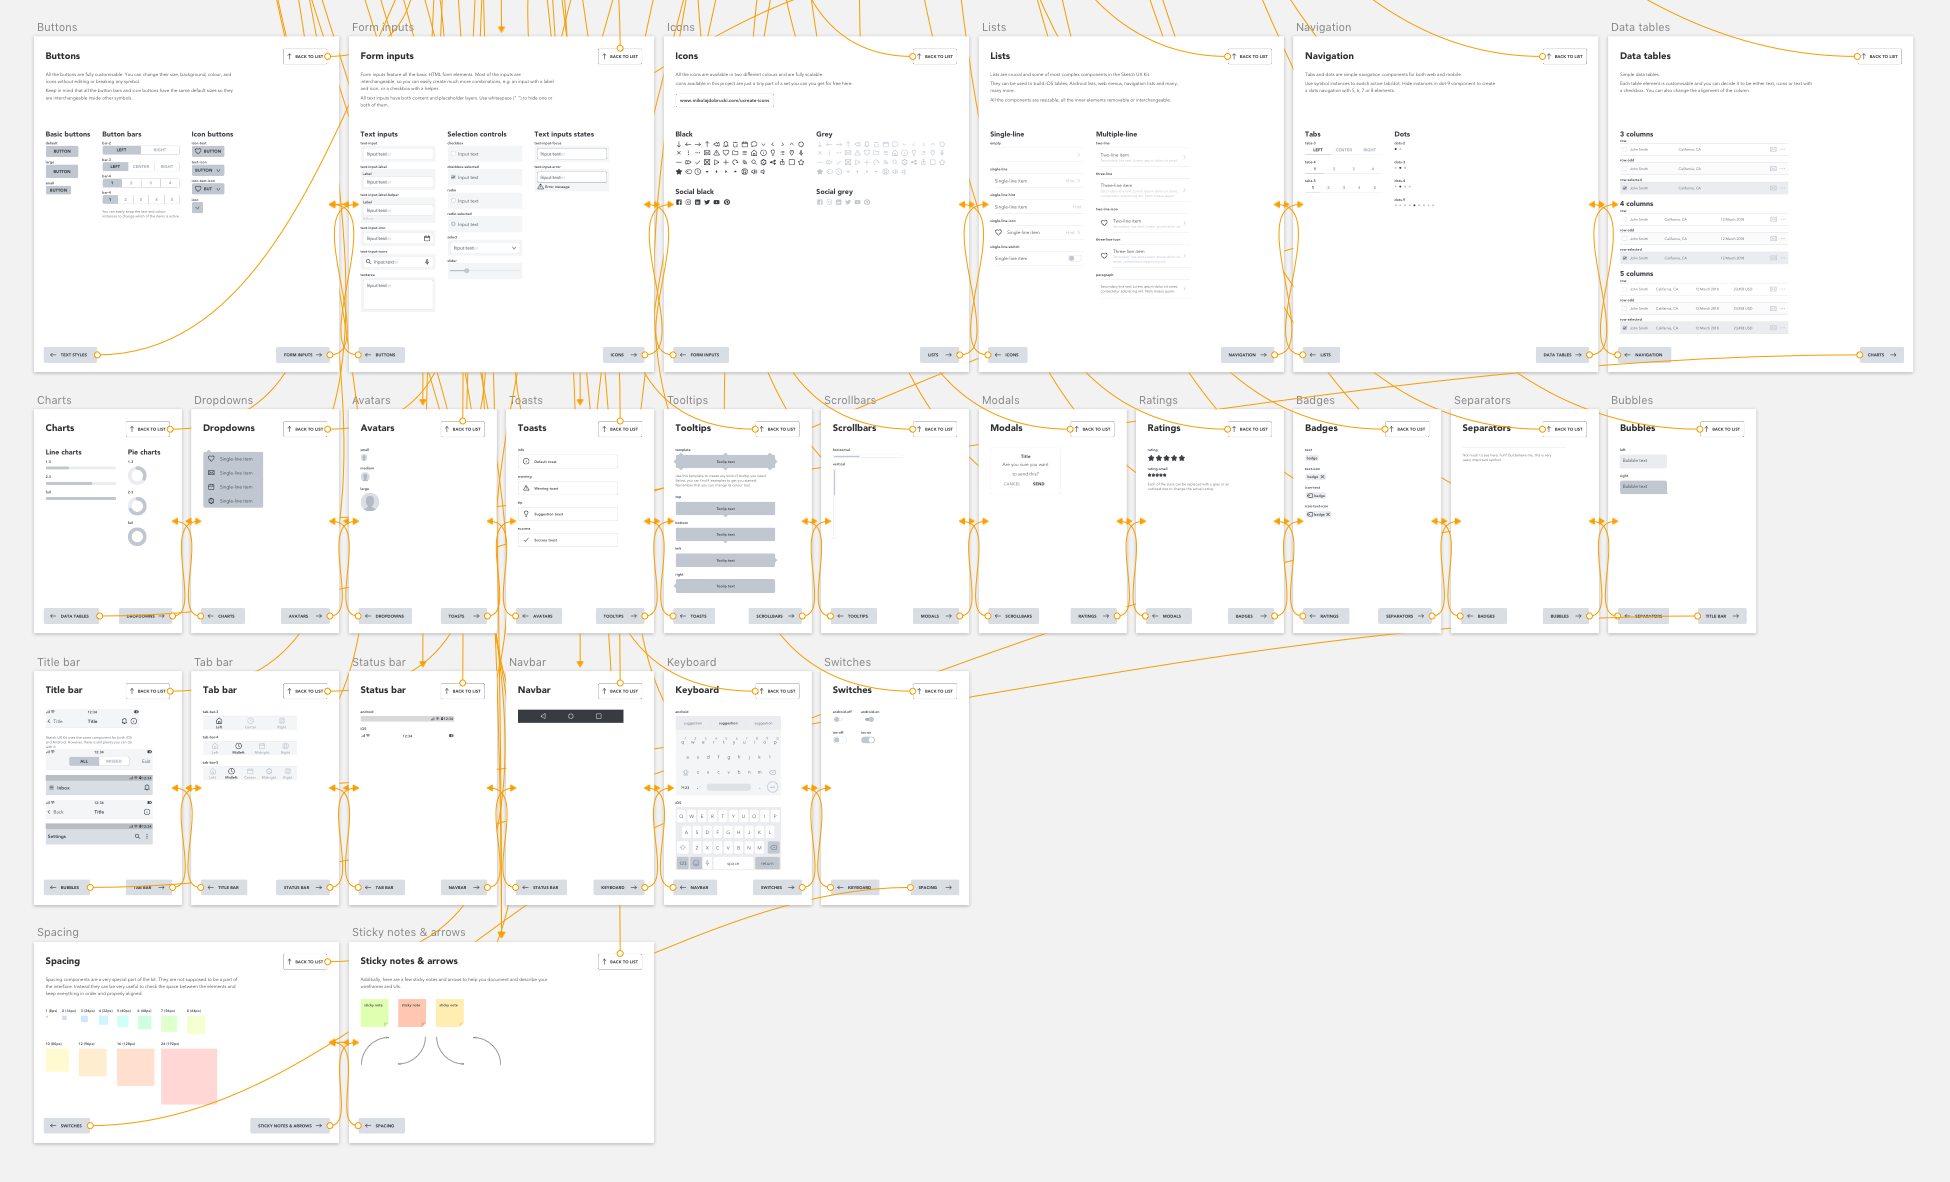This screenshot has width=1950, height=1182.
Task: Open the BUTTON dropdown under Icon buttons
Action: [206, 170]
